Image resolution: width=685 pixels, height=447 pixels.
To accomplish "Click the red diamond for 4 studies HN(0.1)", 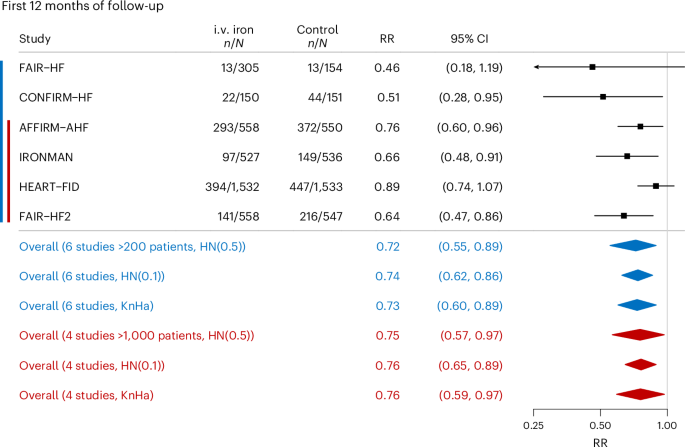I will [x=641, y=365].
